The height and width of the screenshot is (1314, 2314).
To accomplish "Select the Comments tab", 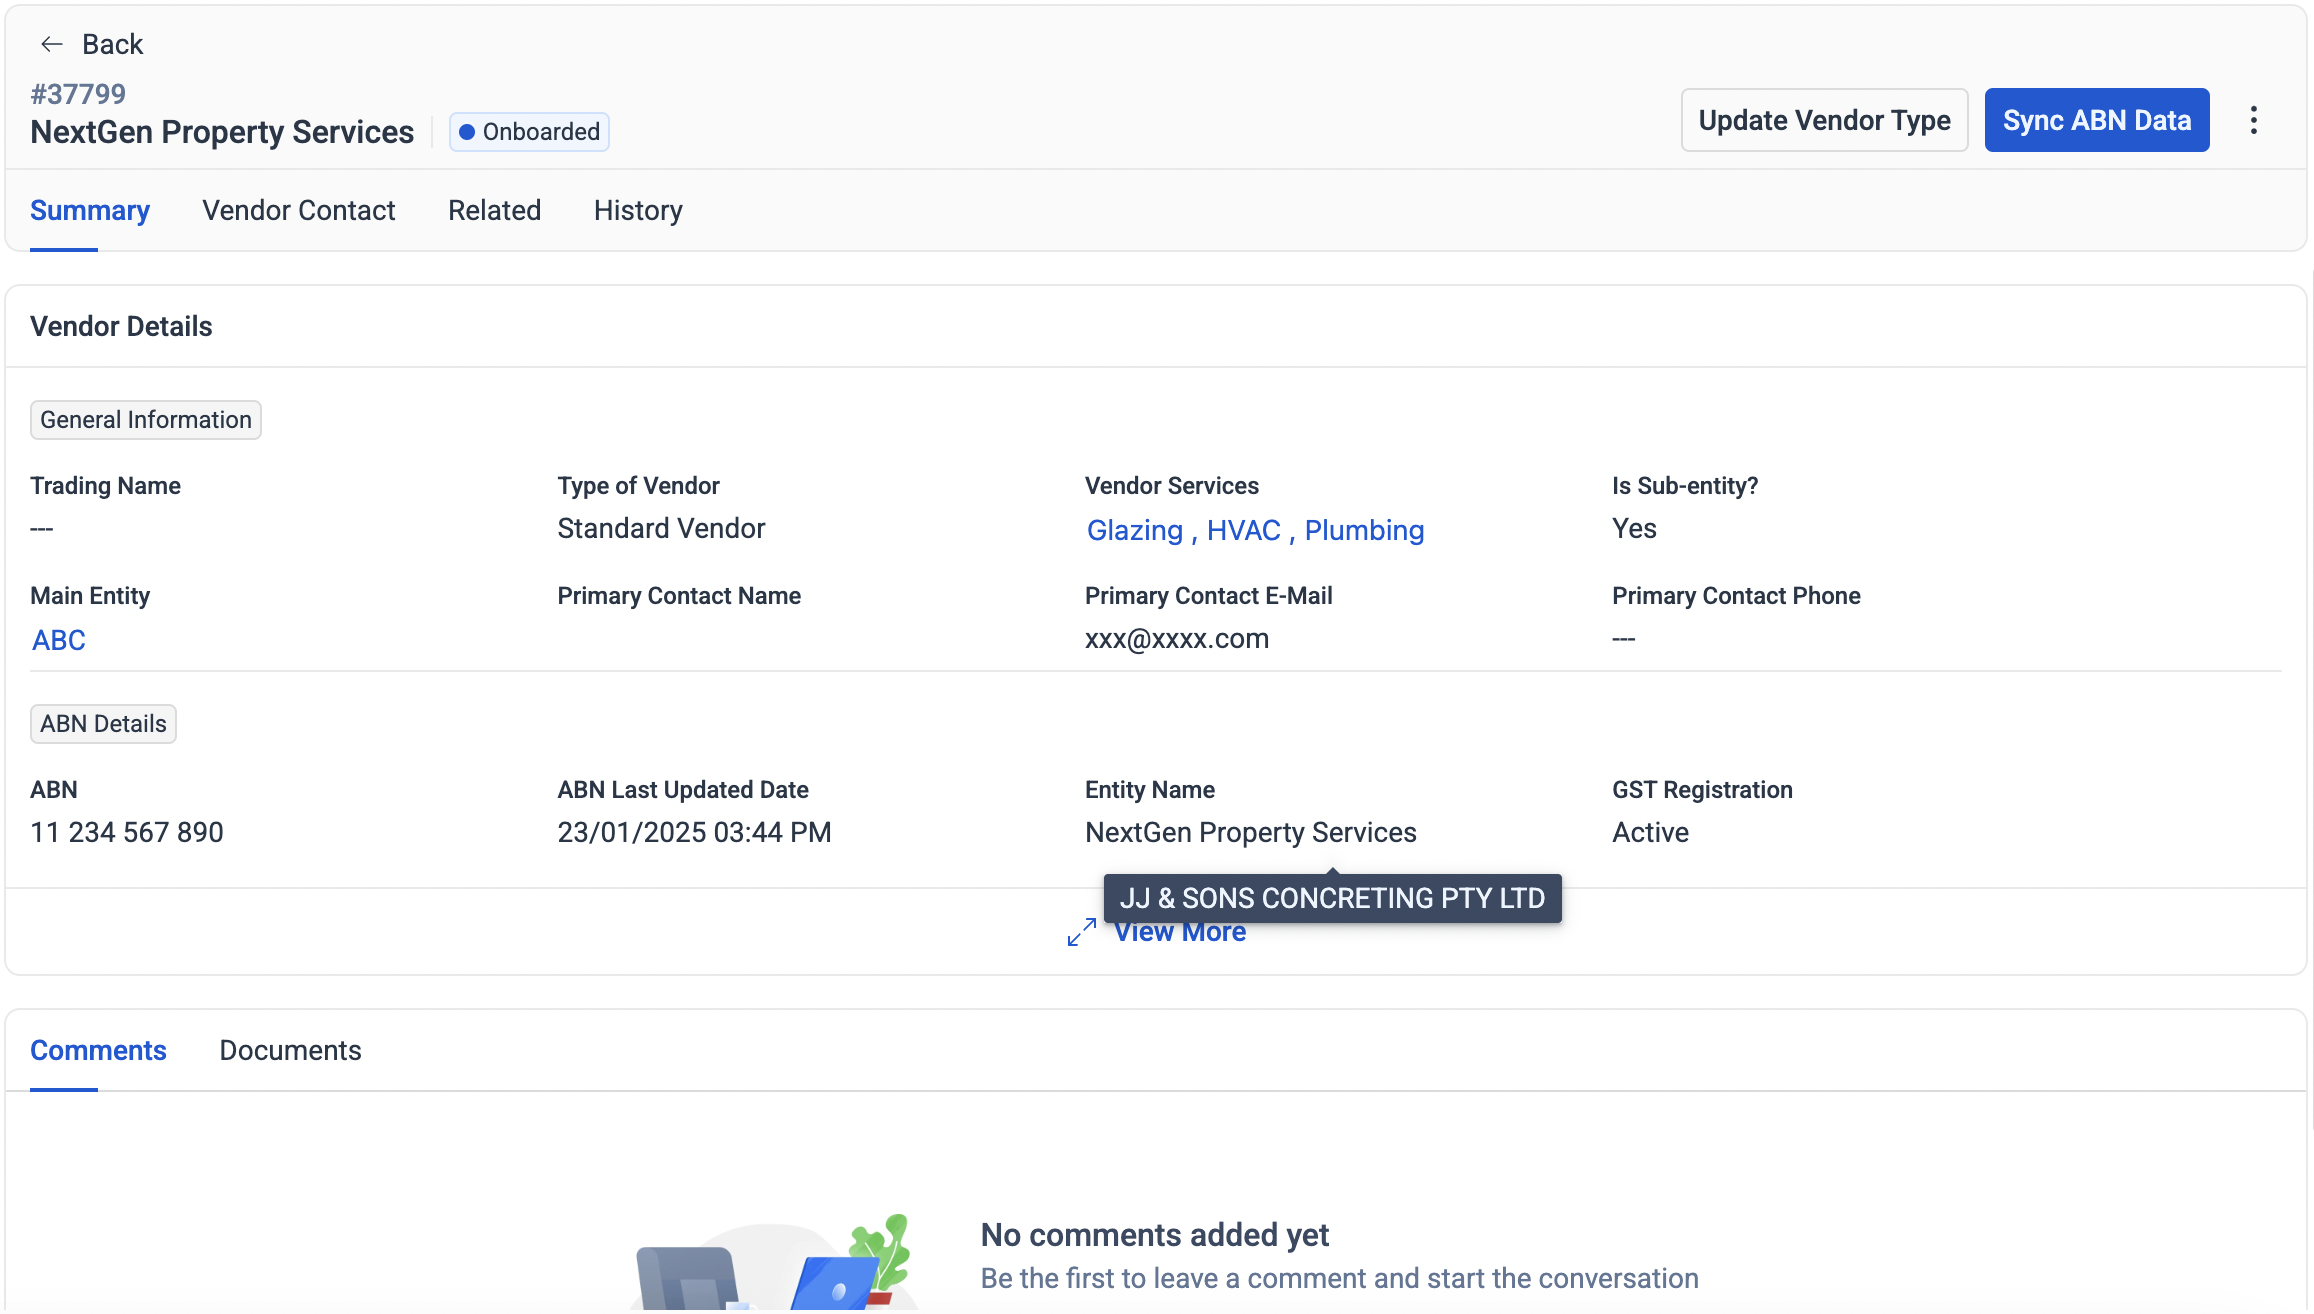I will click(x=98, y=1050).
